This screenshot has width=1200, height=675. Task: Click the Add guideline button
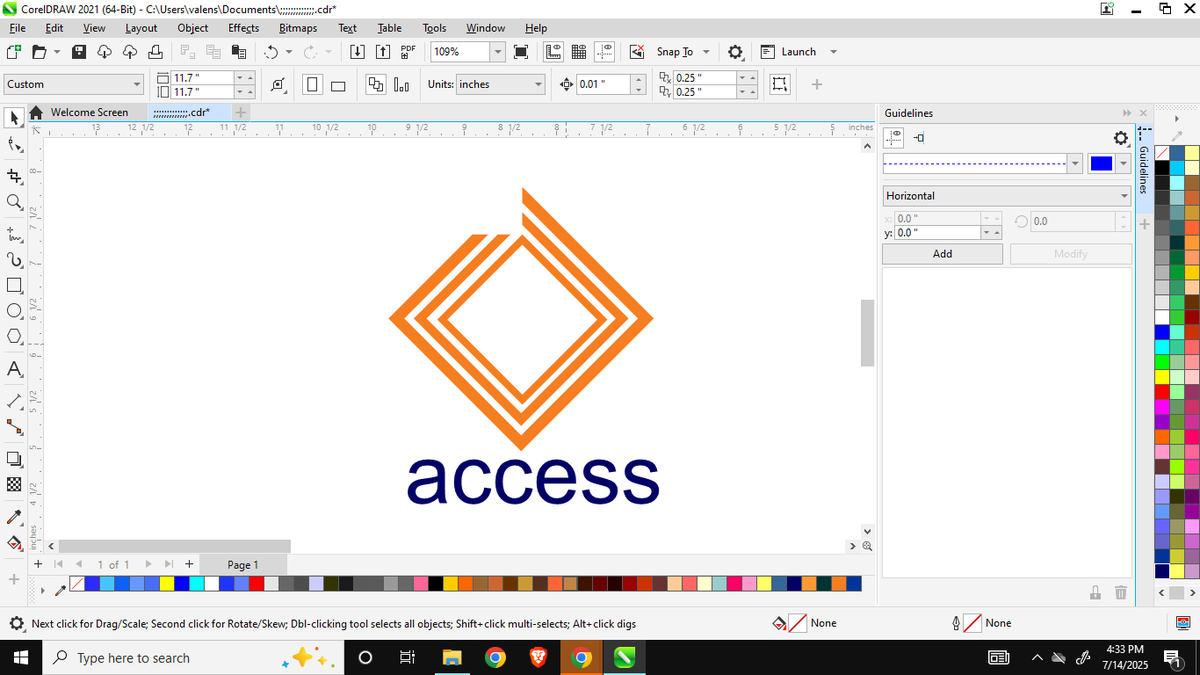942,254
